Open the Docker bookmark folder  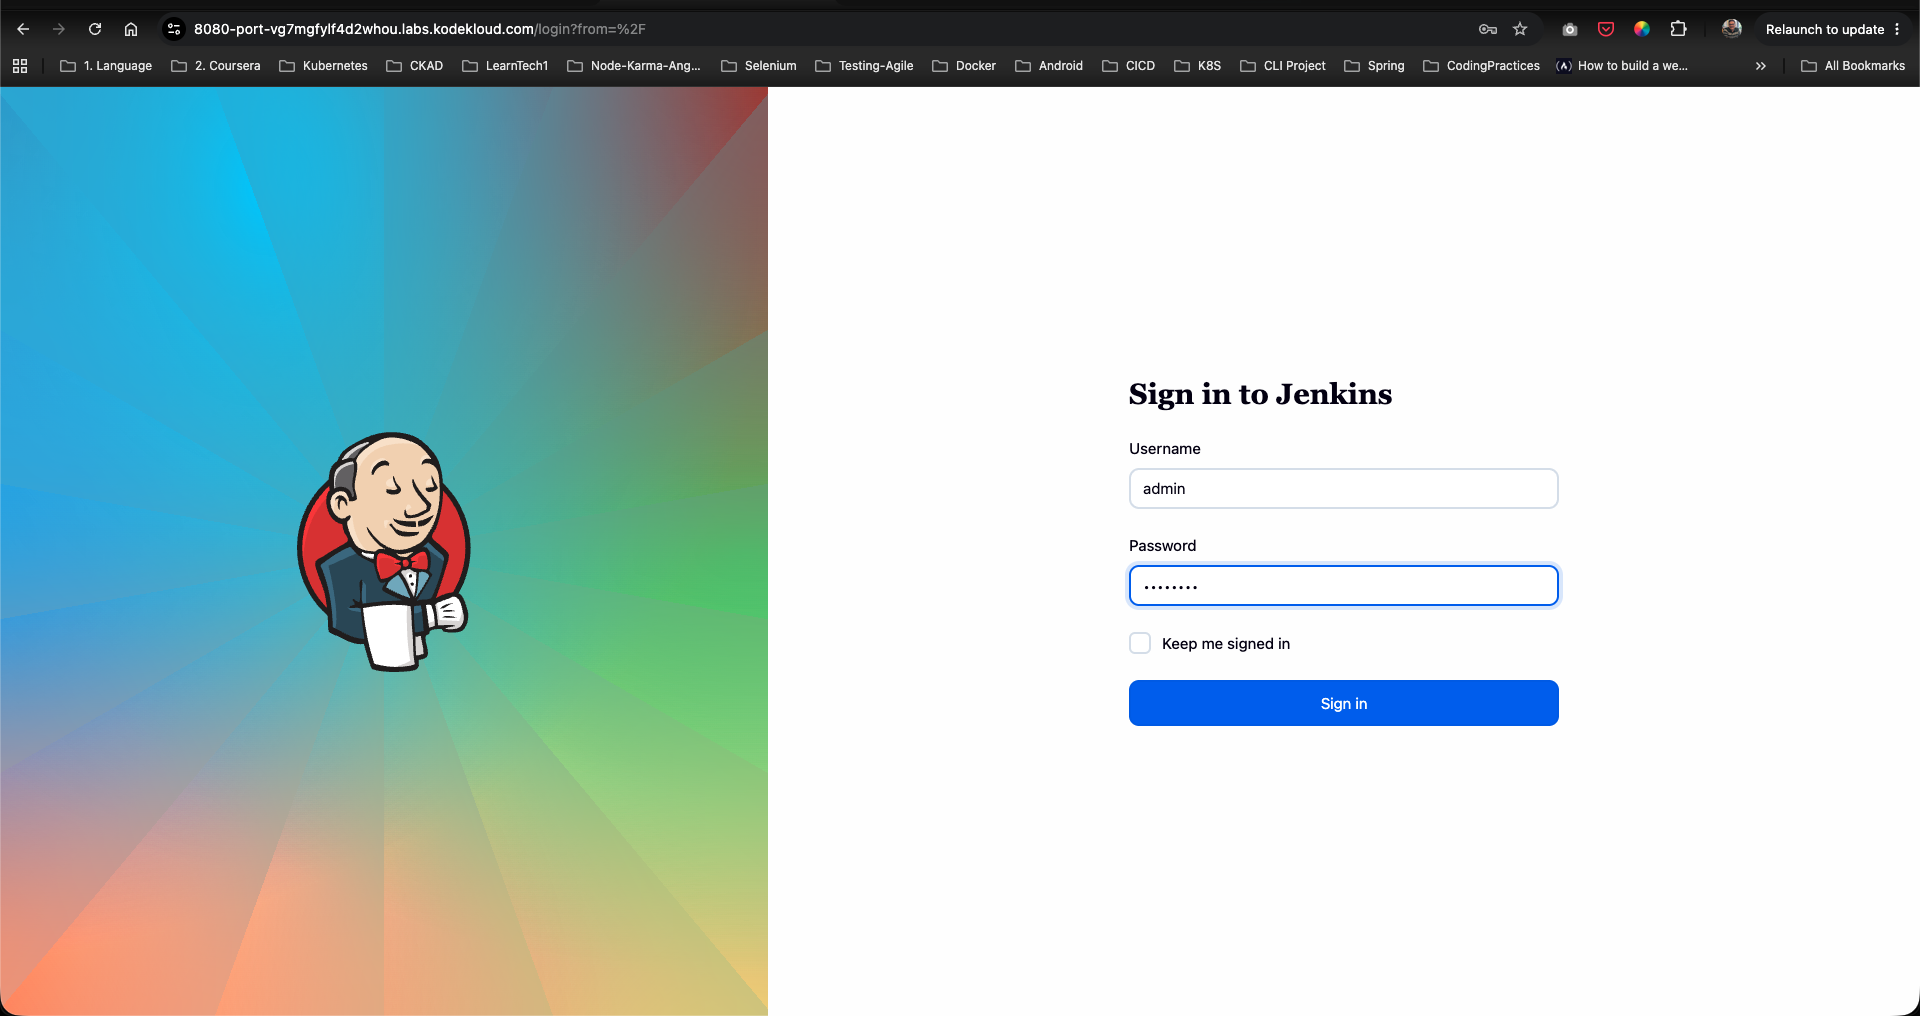click(x=964, y=66)
